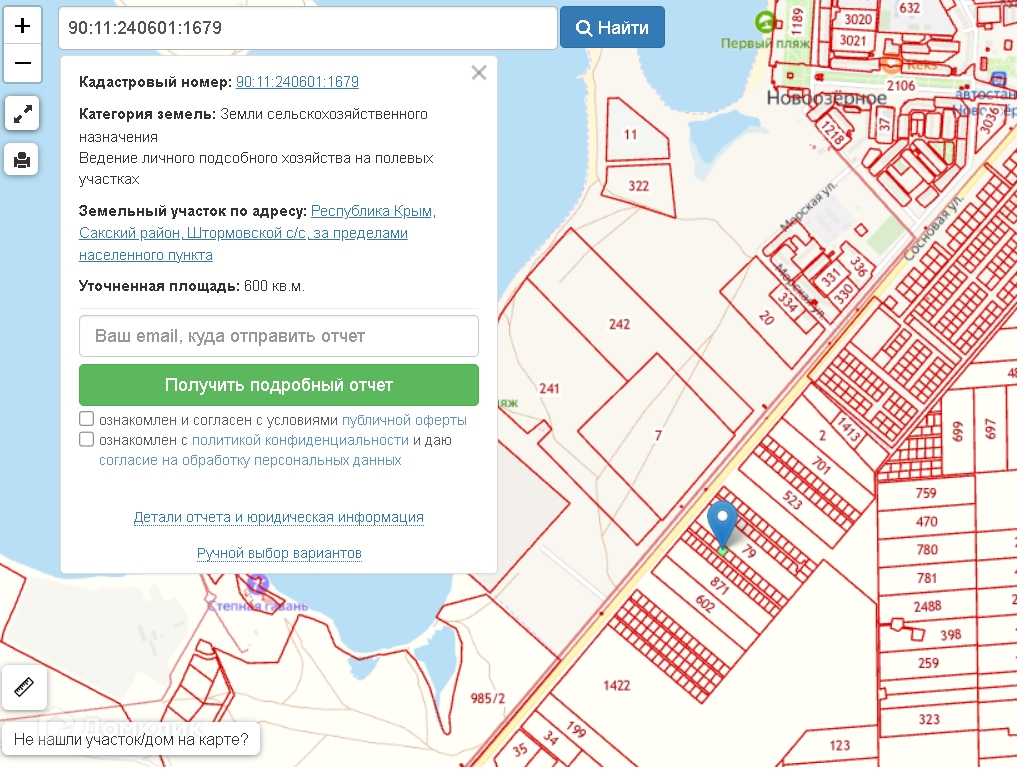This screenshot has width=1017, height=771.
Task: Select parcel 199 on the map
Action: tap(575, 729)
